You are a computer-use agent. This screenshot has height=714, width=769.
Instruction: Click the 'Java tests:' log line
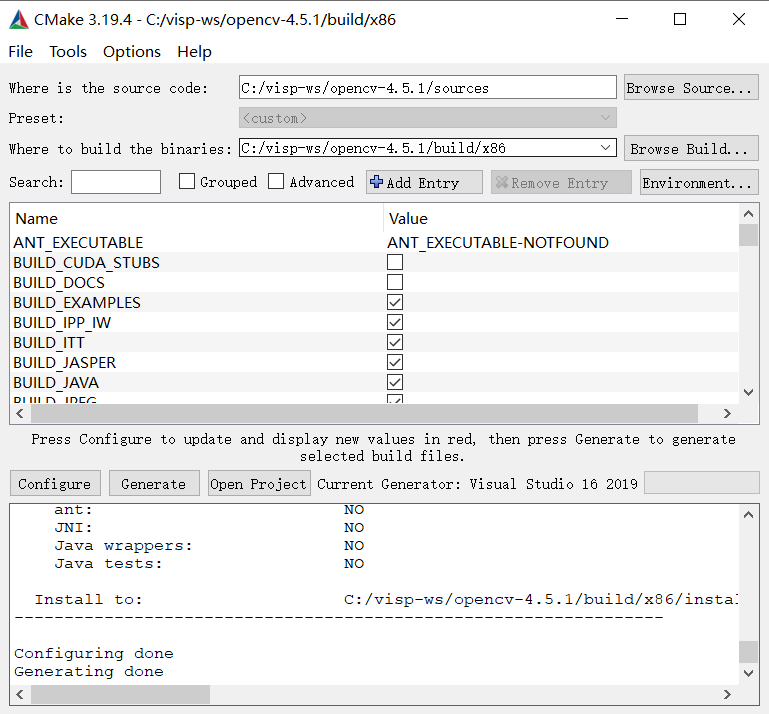point(108,563)
